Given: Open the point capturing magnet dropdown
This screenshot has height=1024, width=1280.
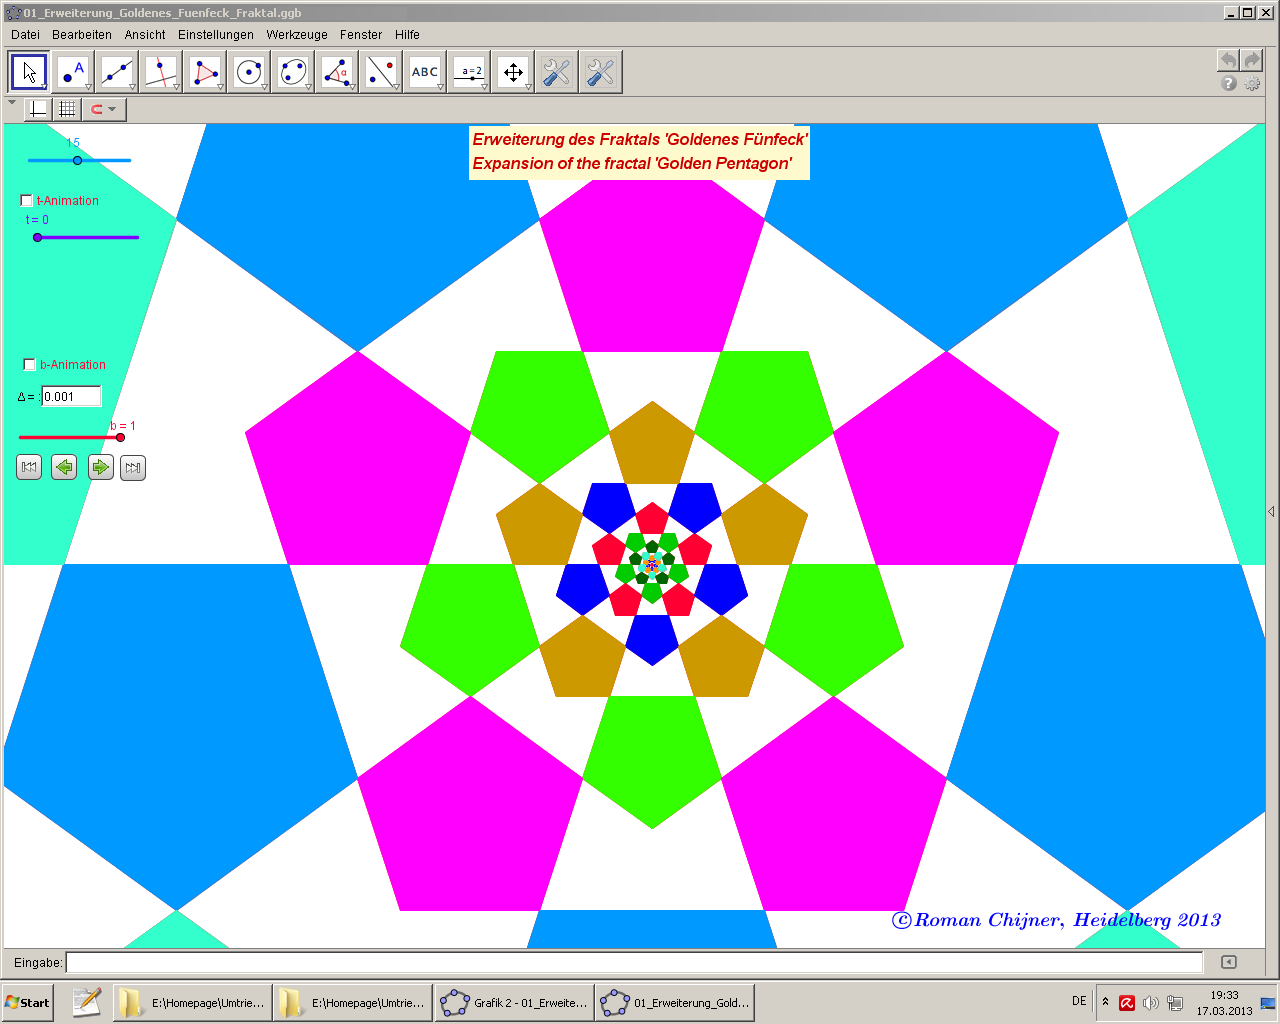Looking at the screenshot, I should [x=104, y=109].
